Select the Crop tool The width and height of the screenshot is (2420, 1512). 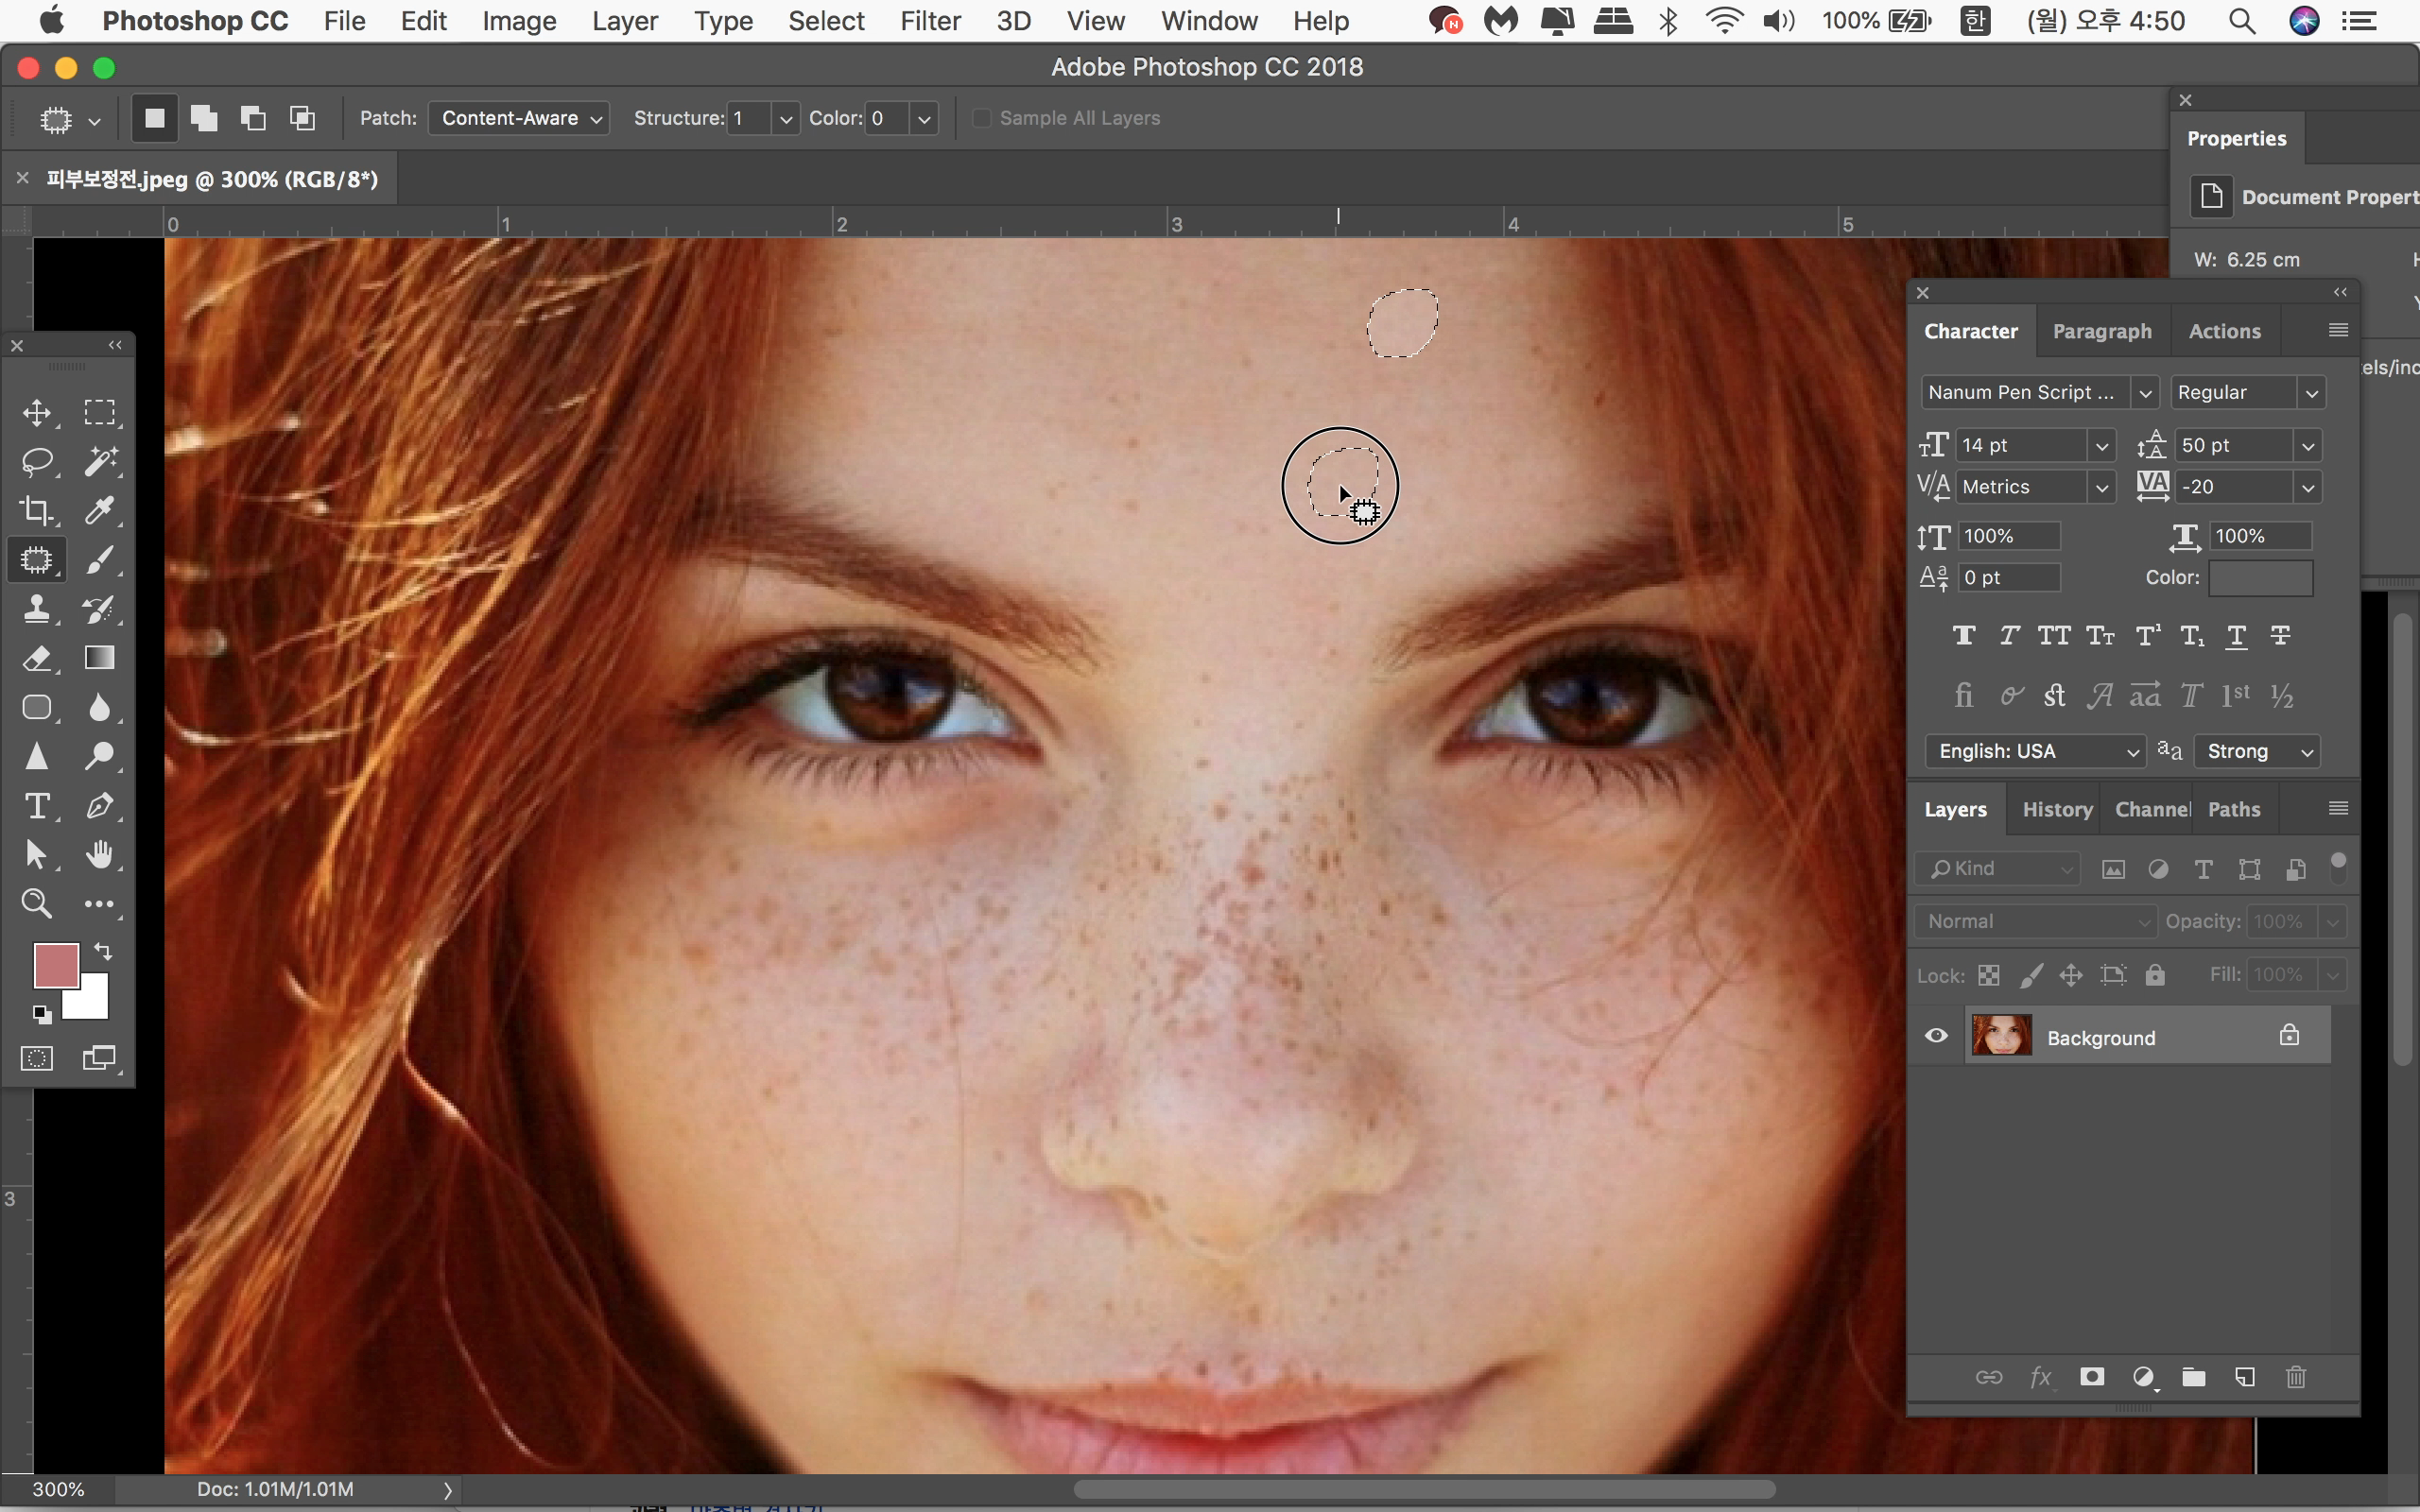37,510
